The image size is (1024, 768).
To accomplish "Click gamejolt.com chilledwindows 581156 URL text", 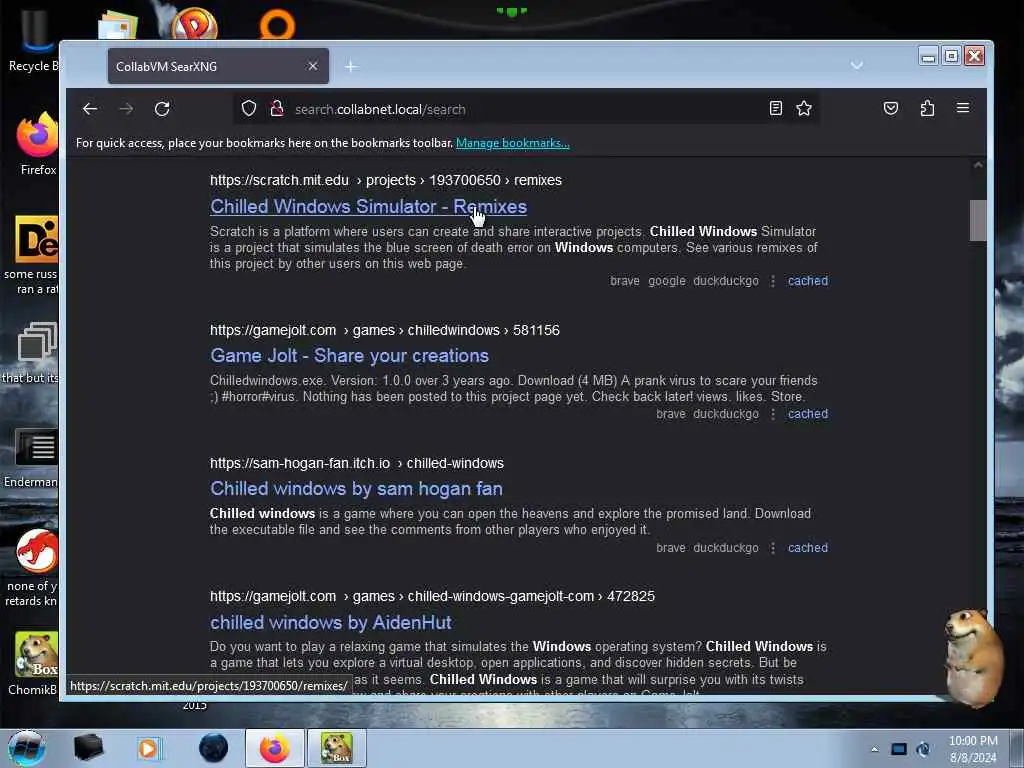I will click(385, 330).
